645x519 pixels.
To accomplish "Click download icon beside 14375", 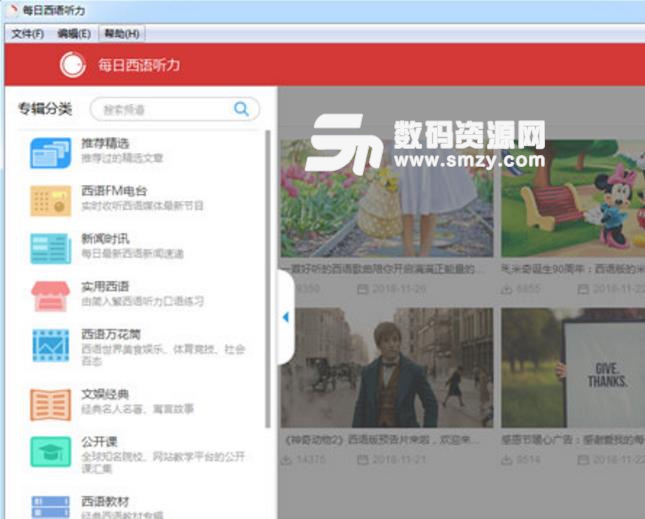I will (286, 459).
